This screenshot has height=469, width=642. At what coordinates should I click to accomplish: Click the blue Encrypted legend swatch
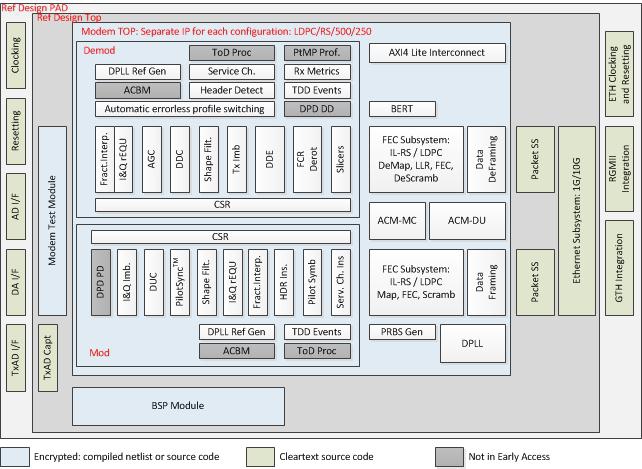pyautogui.click(x=15, y=456)
